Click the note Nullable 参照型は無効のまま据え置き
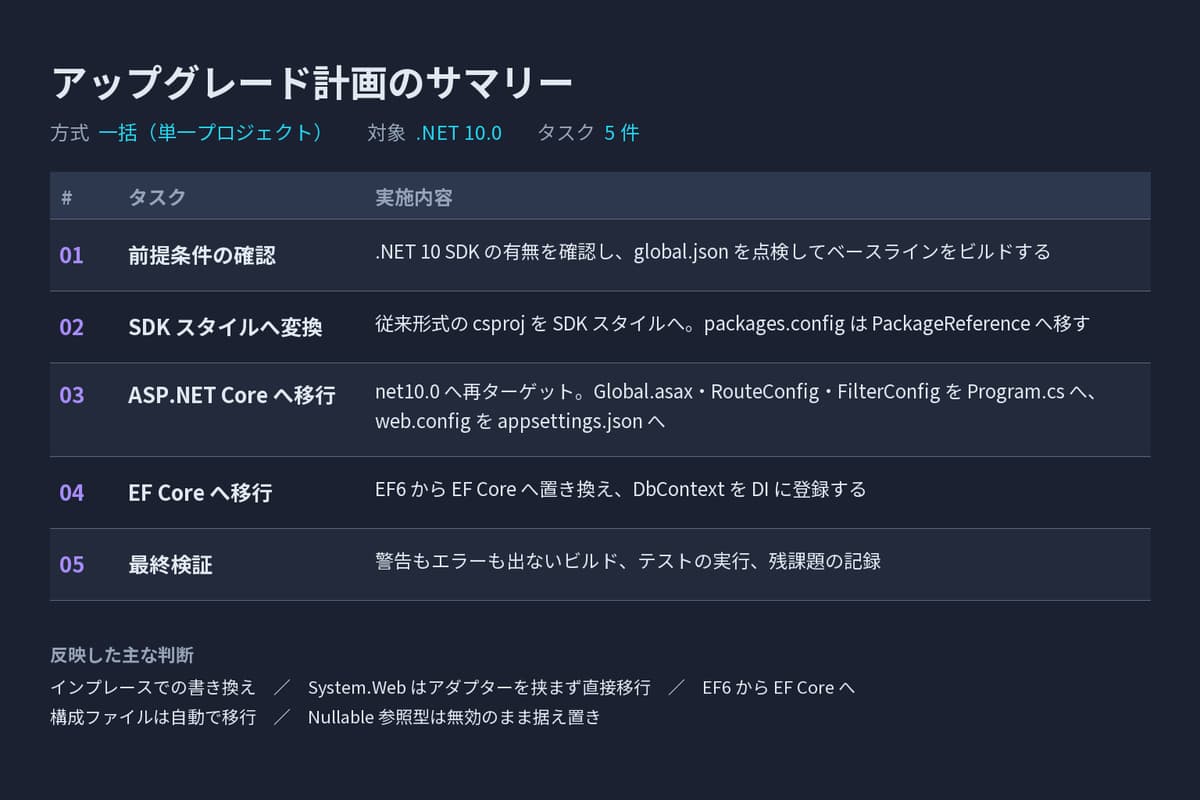Viewport: 1200px width, 800px height. (454, 717)
